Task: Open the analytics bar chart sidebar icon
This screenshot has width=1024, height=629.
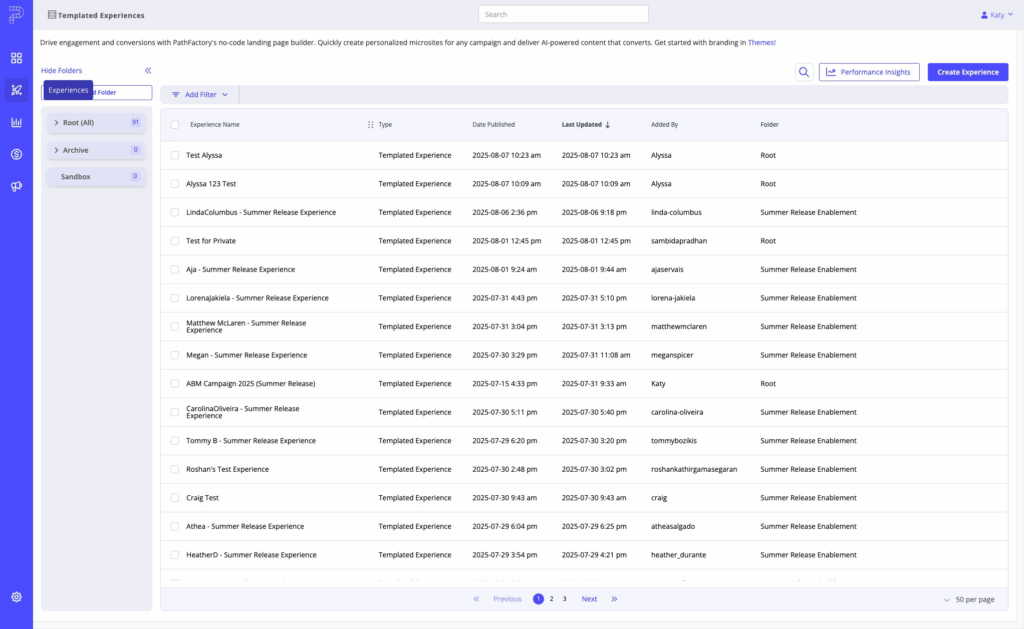Action: coord(16,122)
